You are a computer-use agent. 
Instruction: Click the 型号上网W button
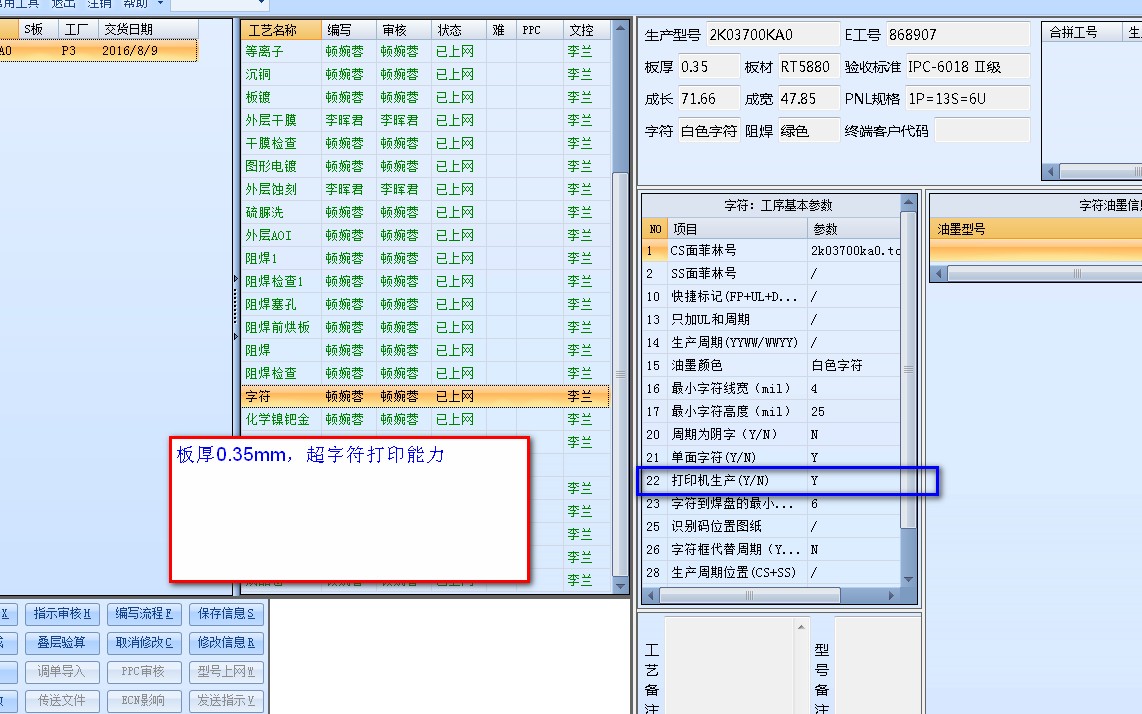[x=226, y=672]
